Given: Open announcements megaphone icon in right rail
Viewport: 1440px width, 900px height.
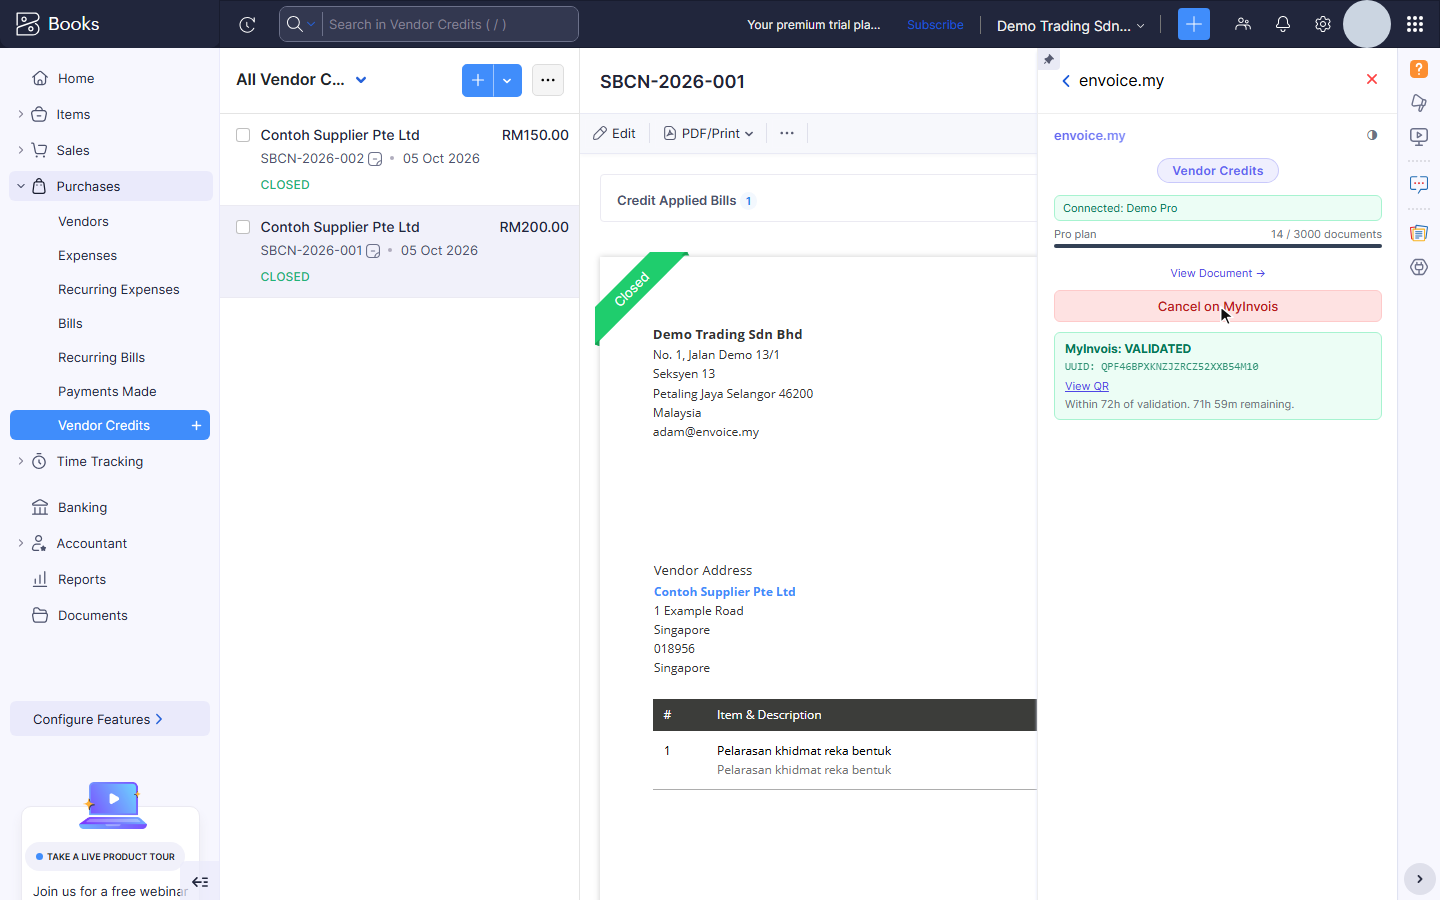Looking at the screenshot, I should point(1419,102).
